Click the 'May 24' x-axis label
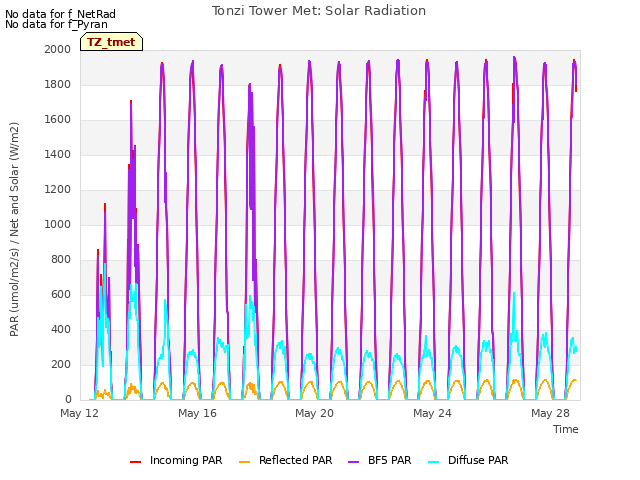The image size is (640, 480). 433,413
